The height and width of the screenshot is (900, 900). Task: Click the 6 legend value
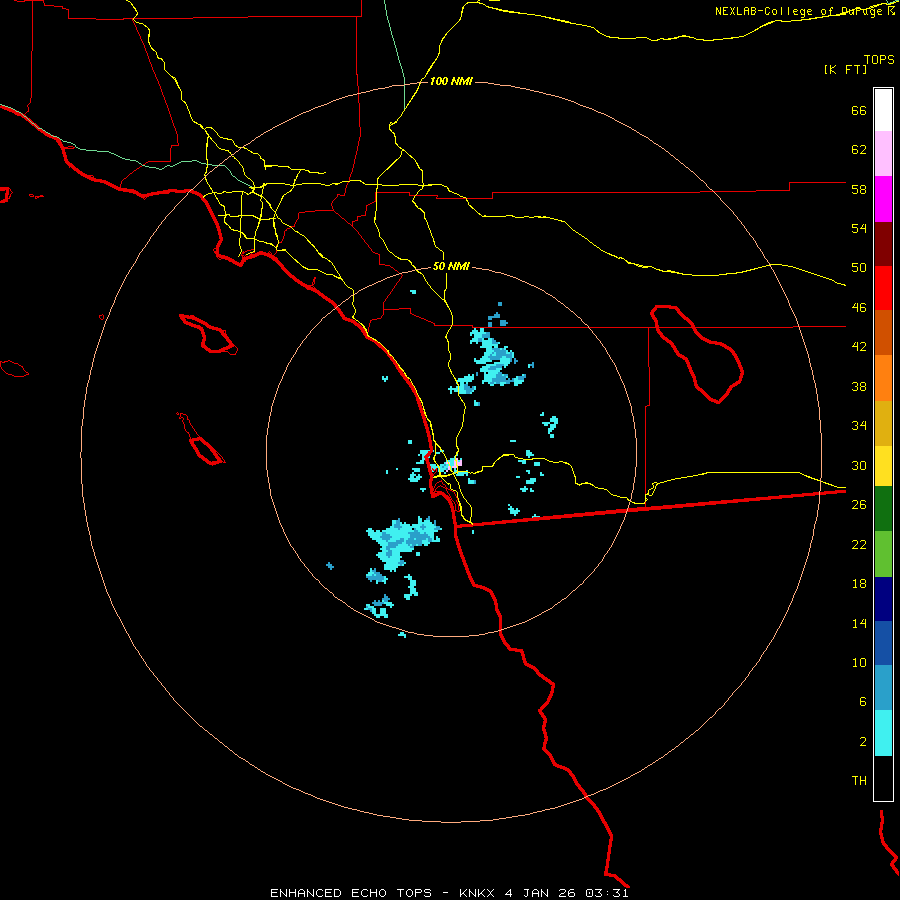pos(863,701)
